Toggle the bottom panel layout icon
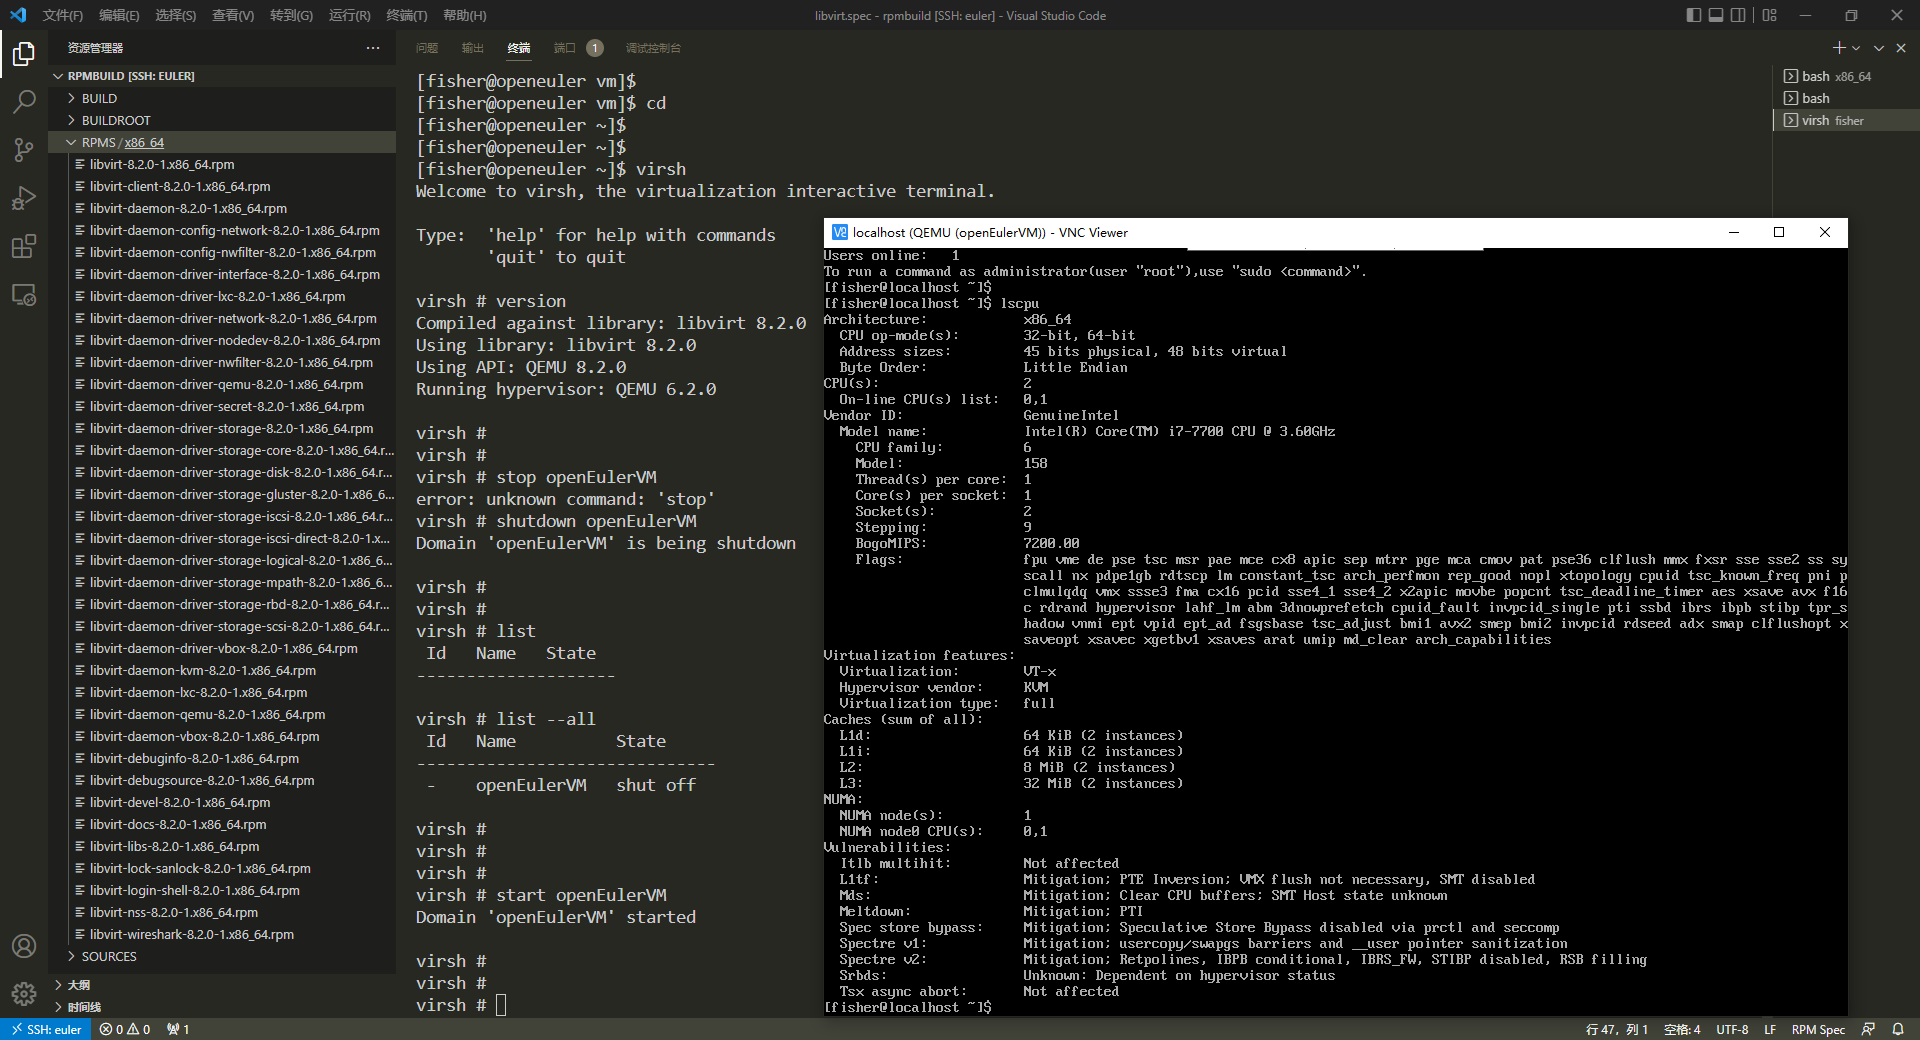1920x1040 pixels. pyautogui.click(x=1716, y=15)
